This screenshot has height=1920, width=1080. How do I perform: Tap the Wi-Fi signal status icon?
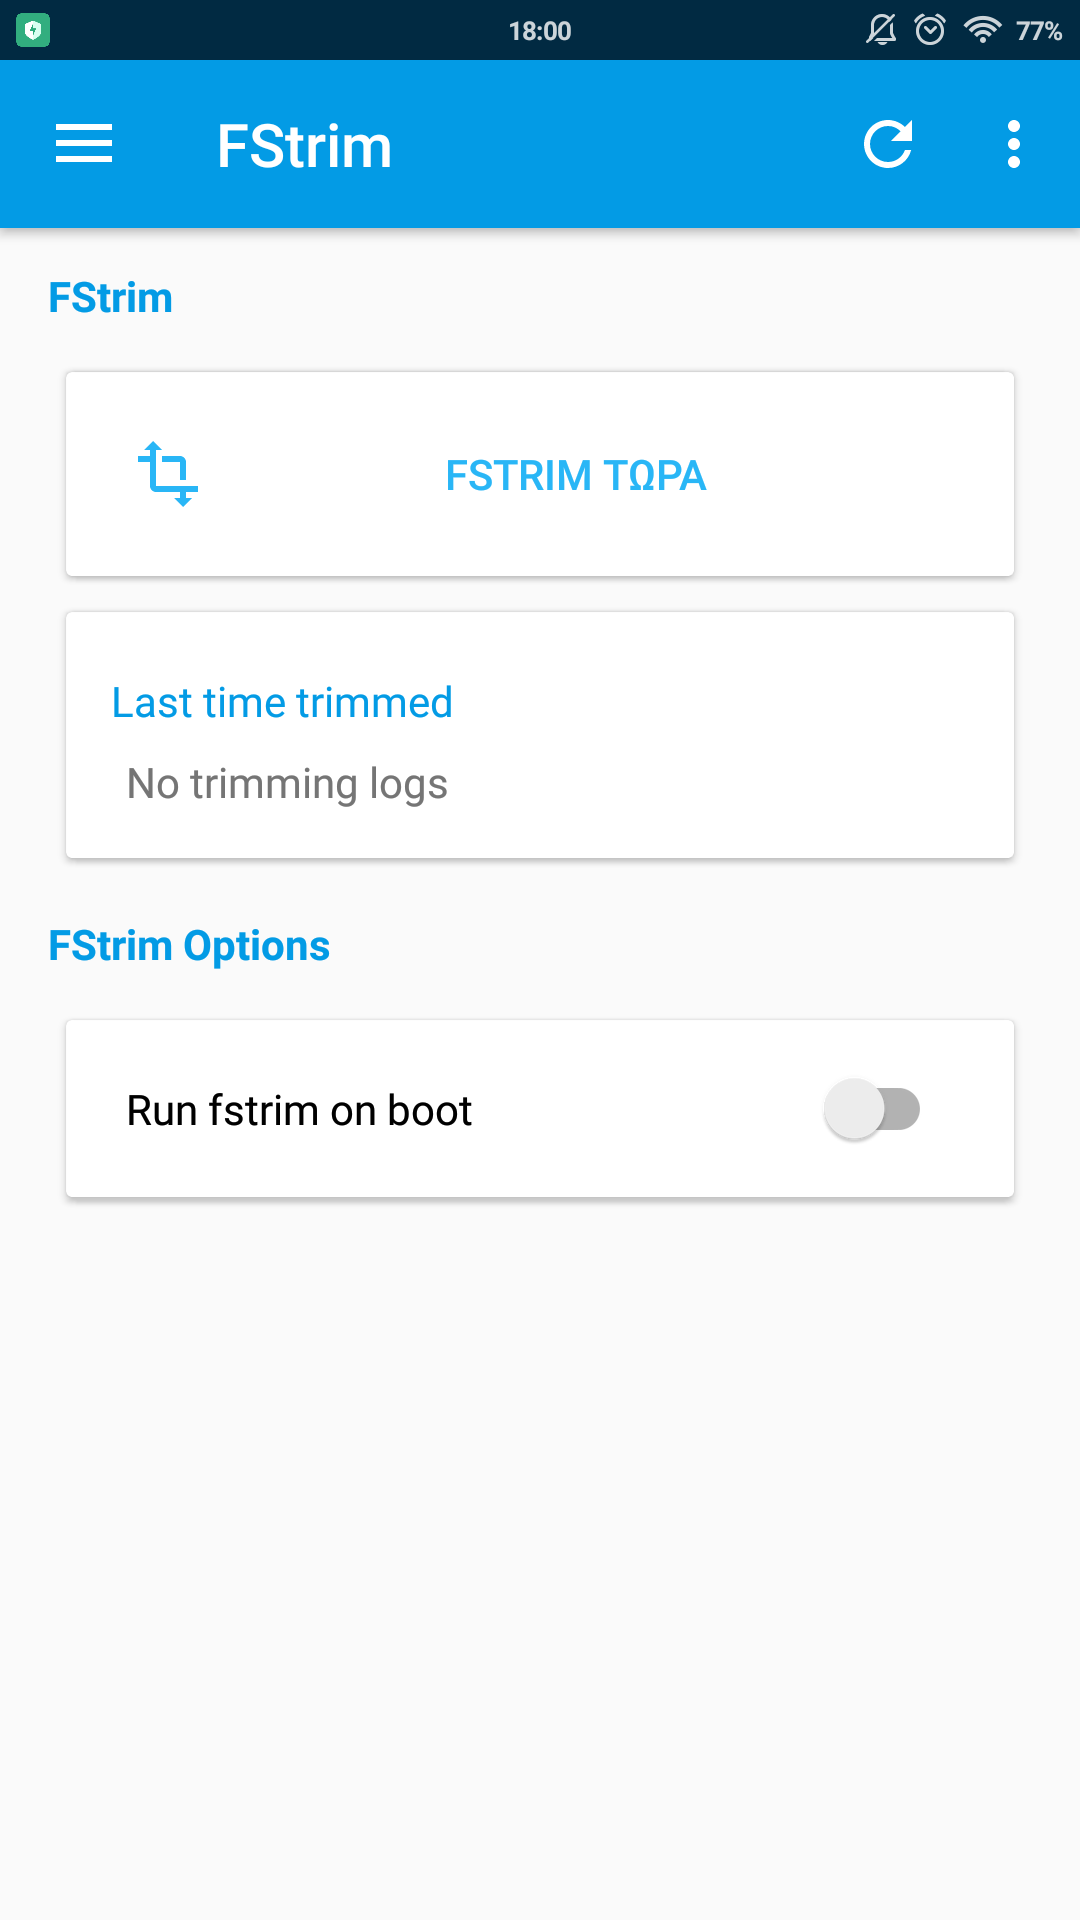982,30
